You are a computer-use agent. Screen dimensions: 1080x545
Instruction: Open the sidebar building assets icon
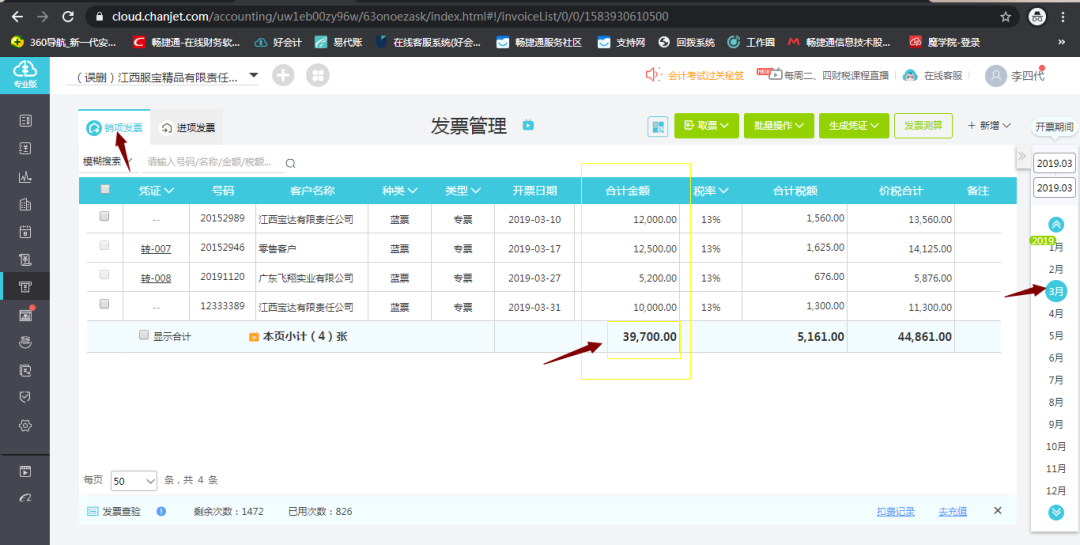click(x=25, y=204)
